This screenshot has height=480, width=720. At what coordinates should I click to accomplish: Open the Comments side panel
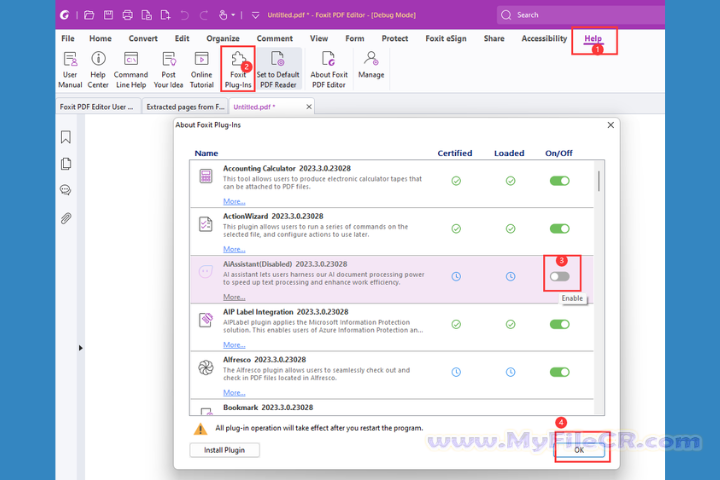[x=66, y=190]
